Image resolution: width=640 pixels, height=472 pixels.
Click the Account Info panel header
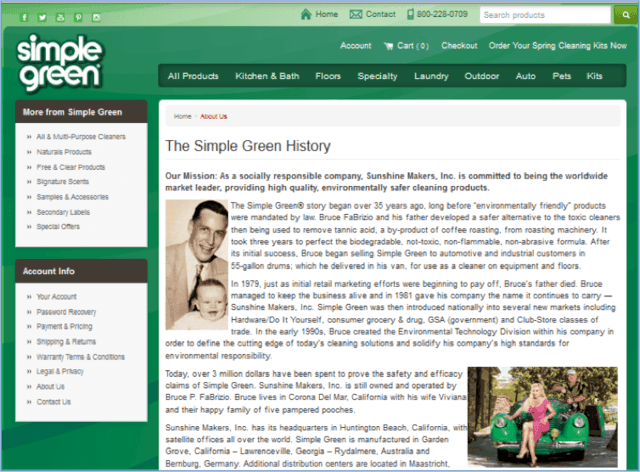(x=81, y=271)
